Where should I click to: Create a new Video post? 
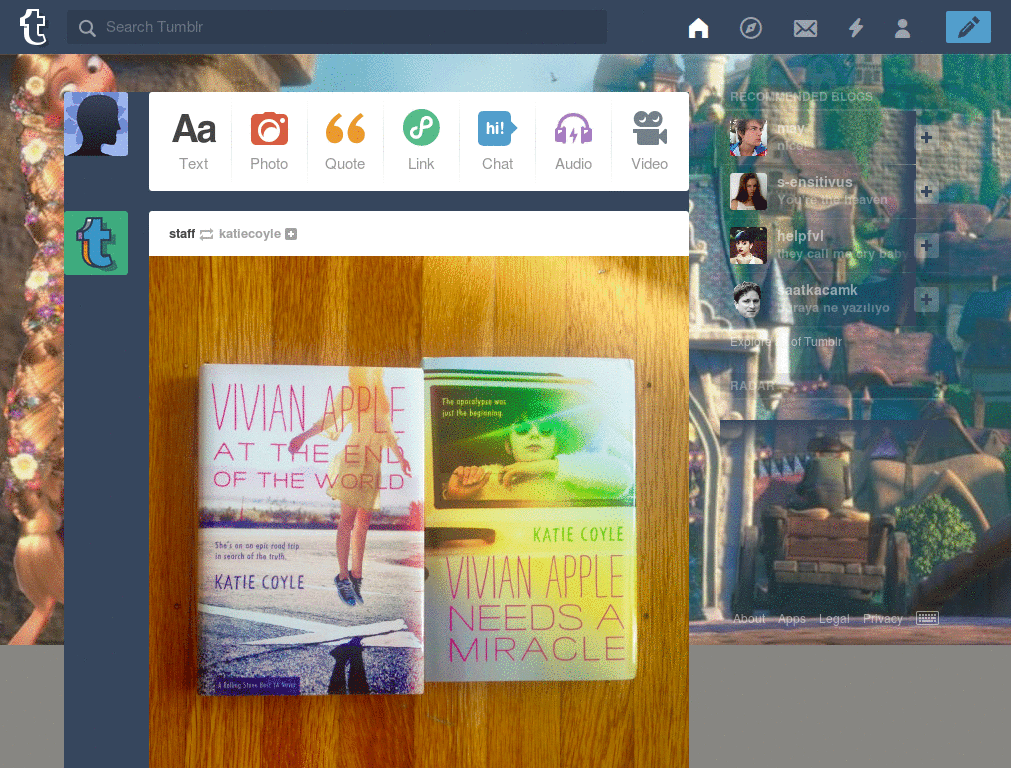click(x=649, y=141)
